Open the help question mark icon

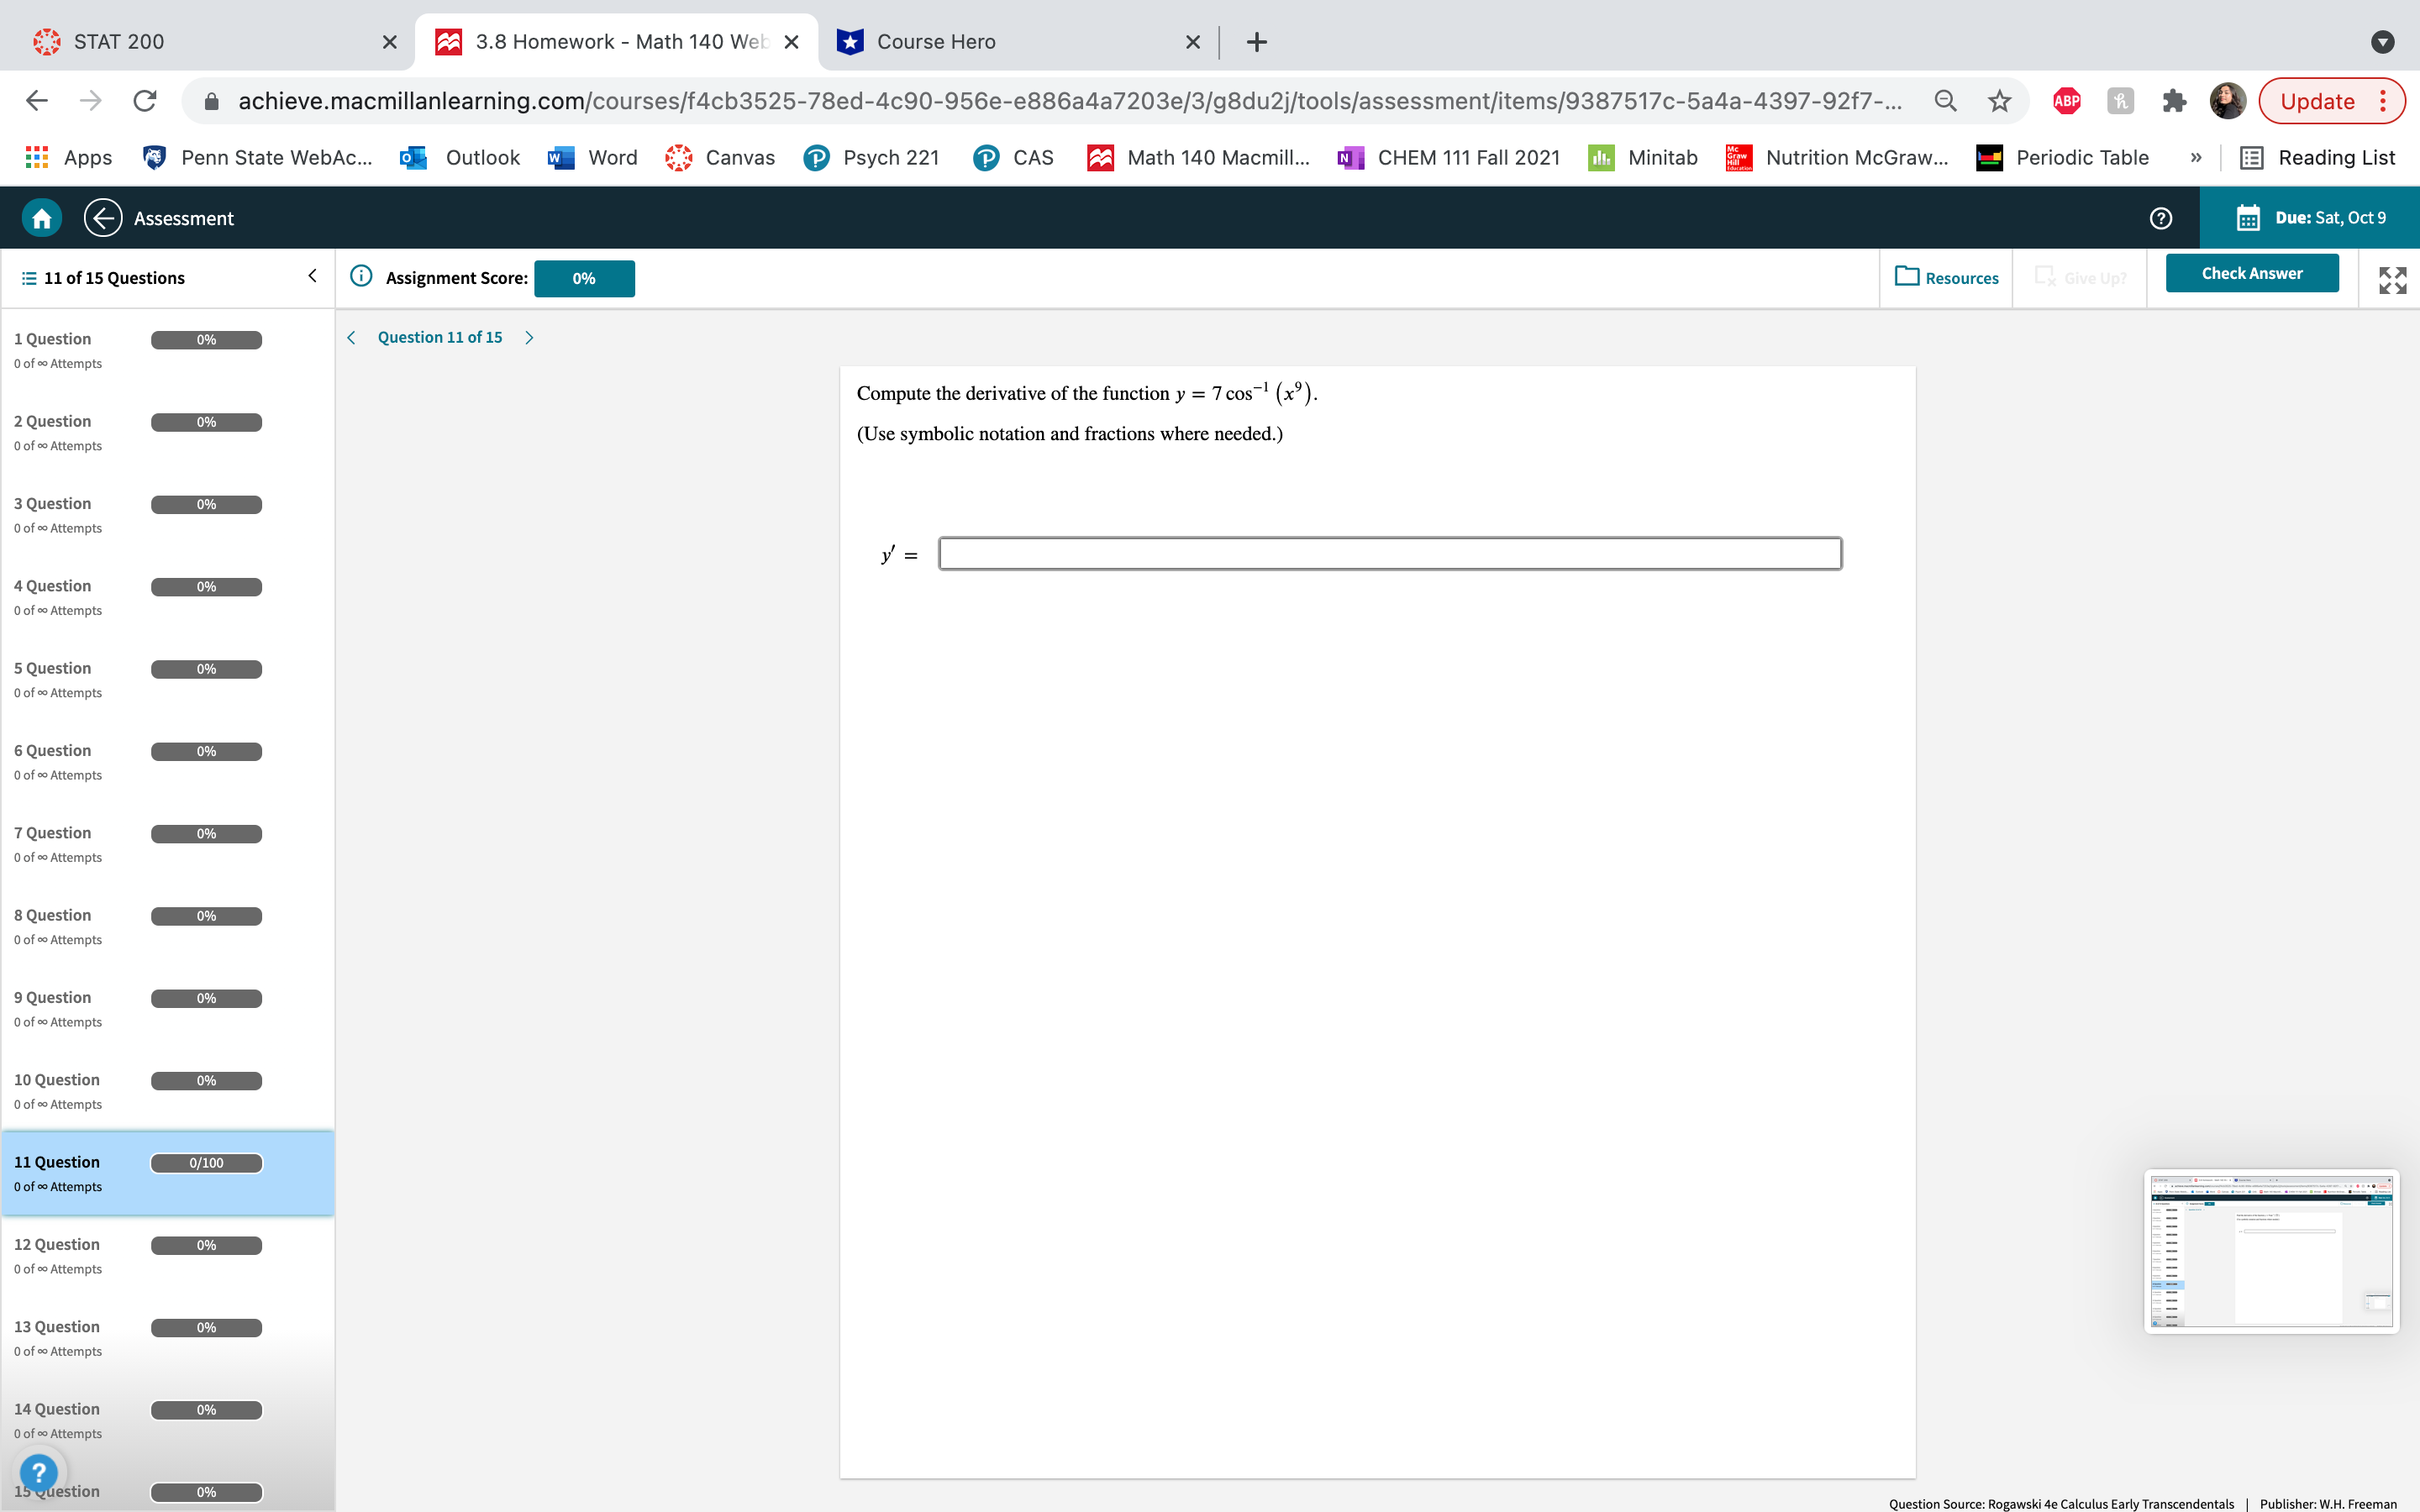click(2161, 218)
